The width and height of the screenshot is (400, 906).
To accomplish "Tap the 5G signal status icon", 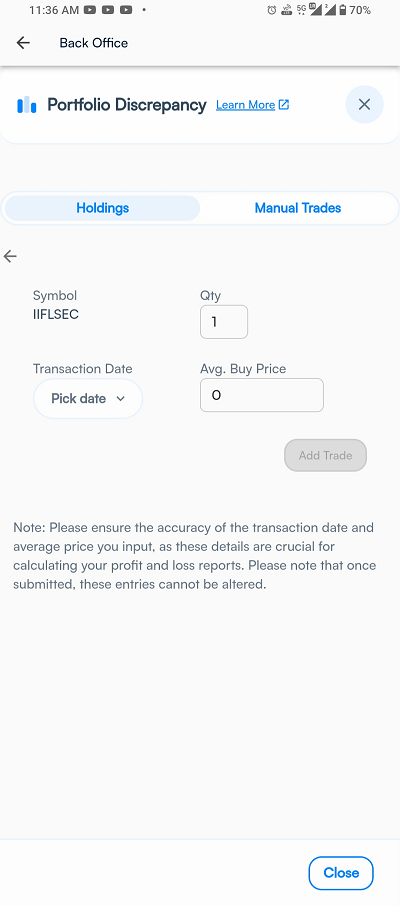I will click(301, 10).
